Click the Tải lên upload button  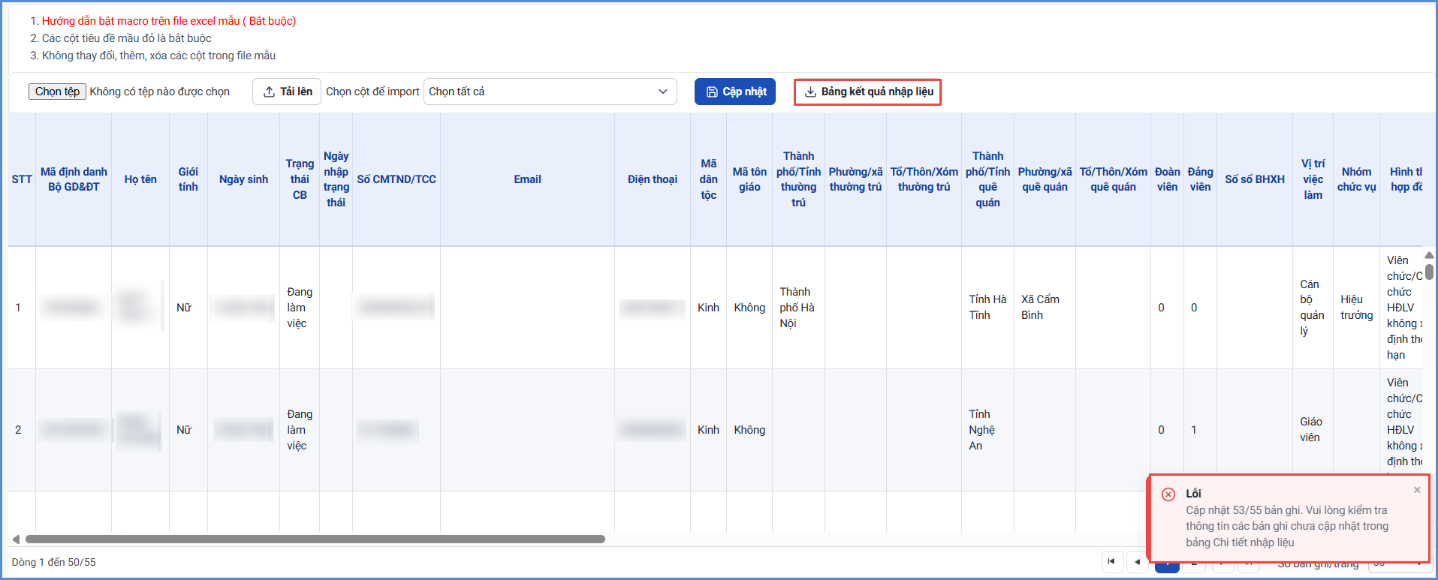pos(286,92)
